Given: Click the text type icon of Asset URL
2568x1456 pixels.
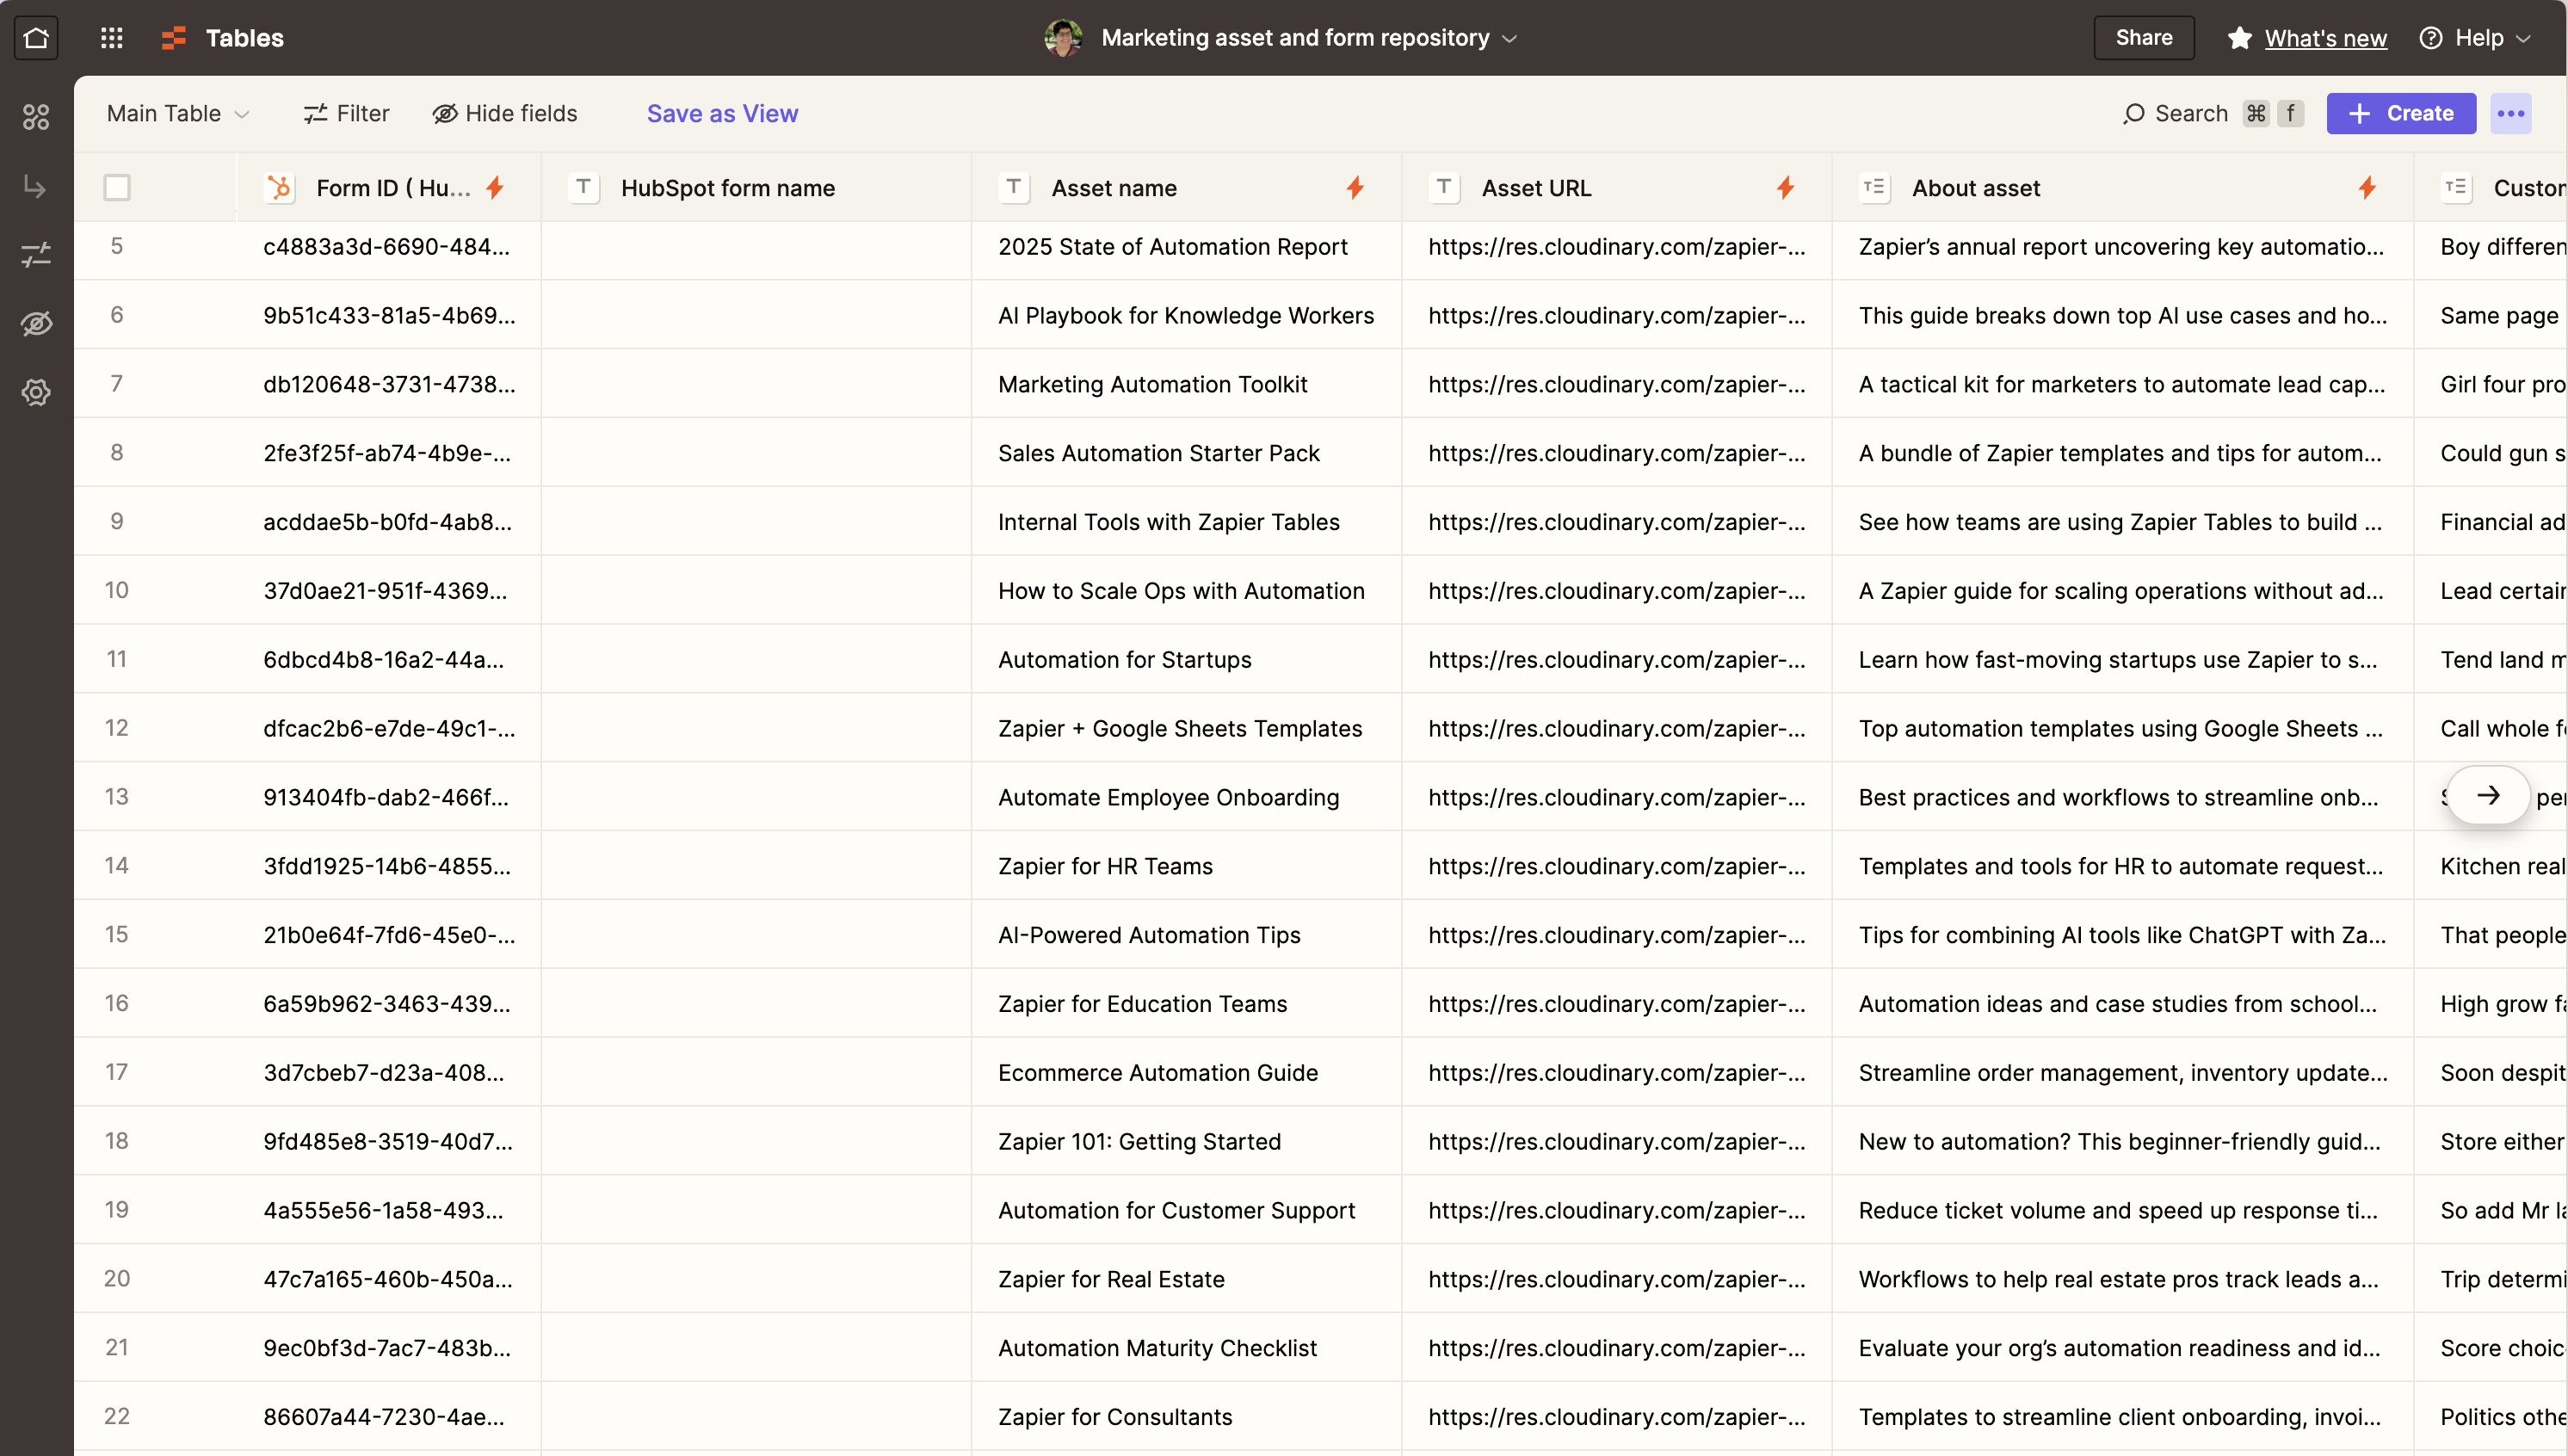Looking at the screenshot, I should [x=1444, y=188].
